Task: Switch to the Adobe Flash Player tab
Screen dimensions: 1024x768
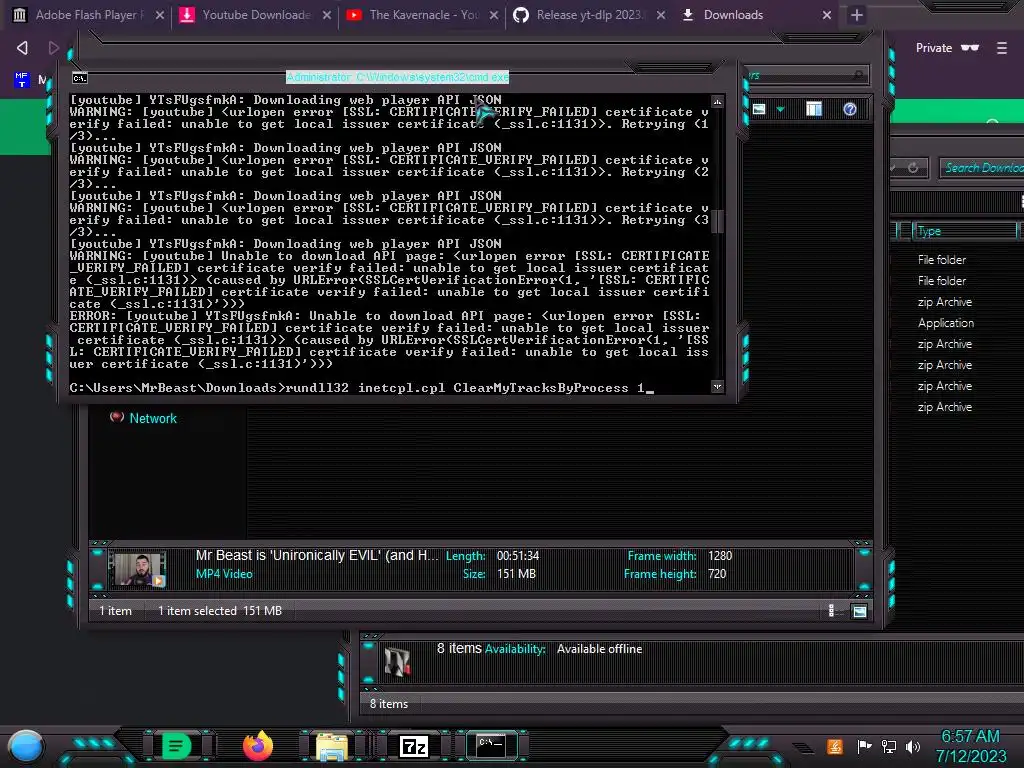Action: 88,14
